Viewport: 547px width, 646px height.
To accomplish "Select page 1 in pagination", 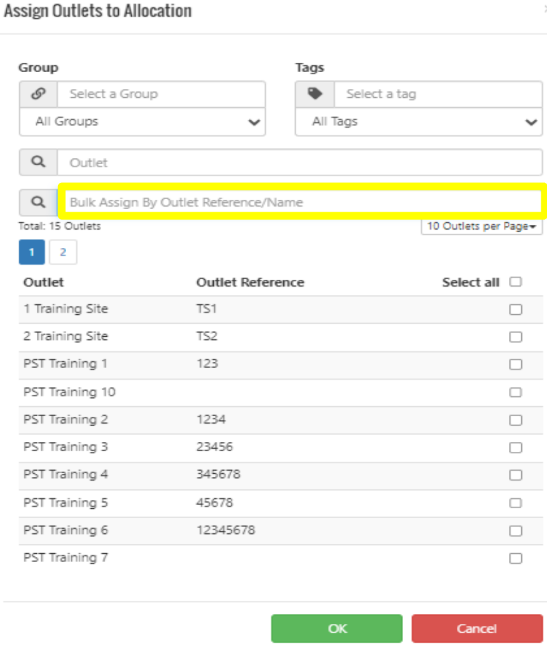I will point(32,252).
